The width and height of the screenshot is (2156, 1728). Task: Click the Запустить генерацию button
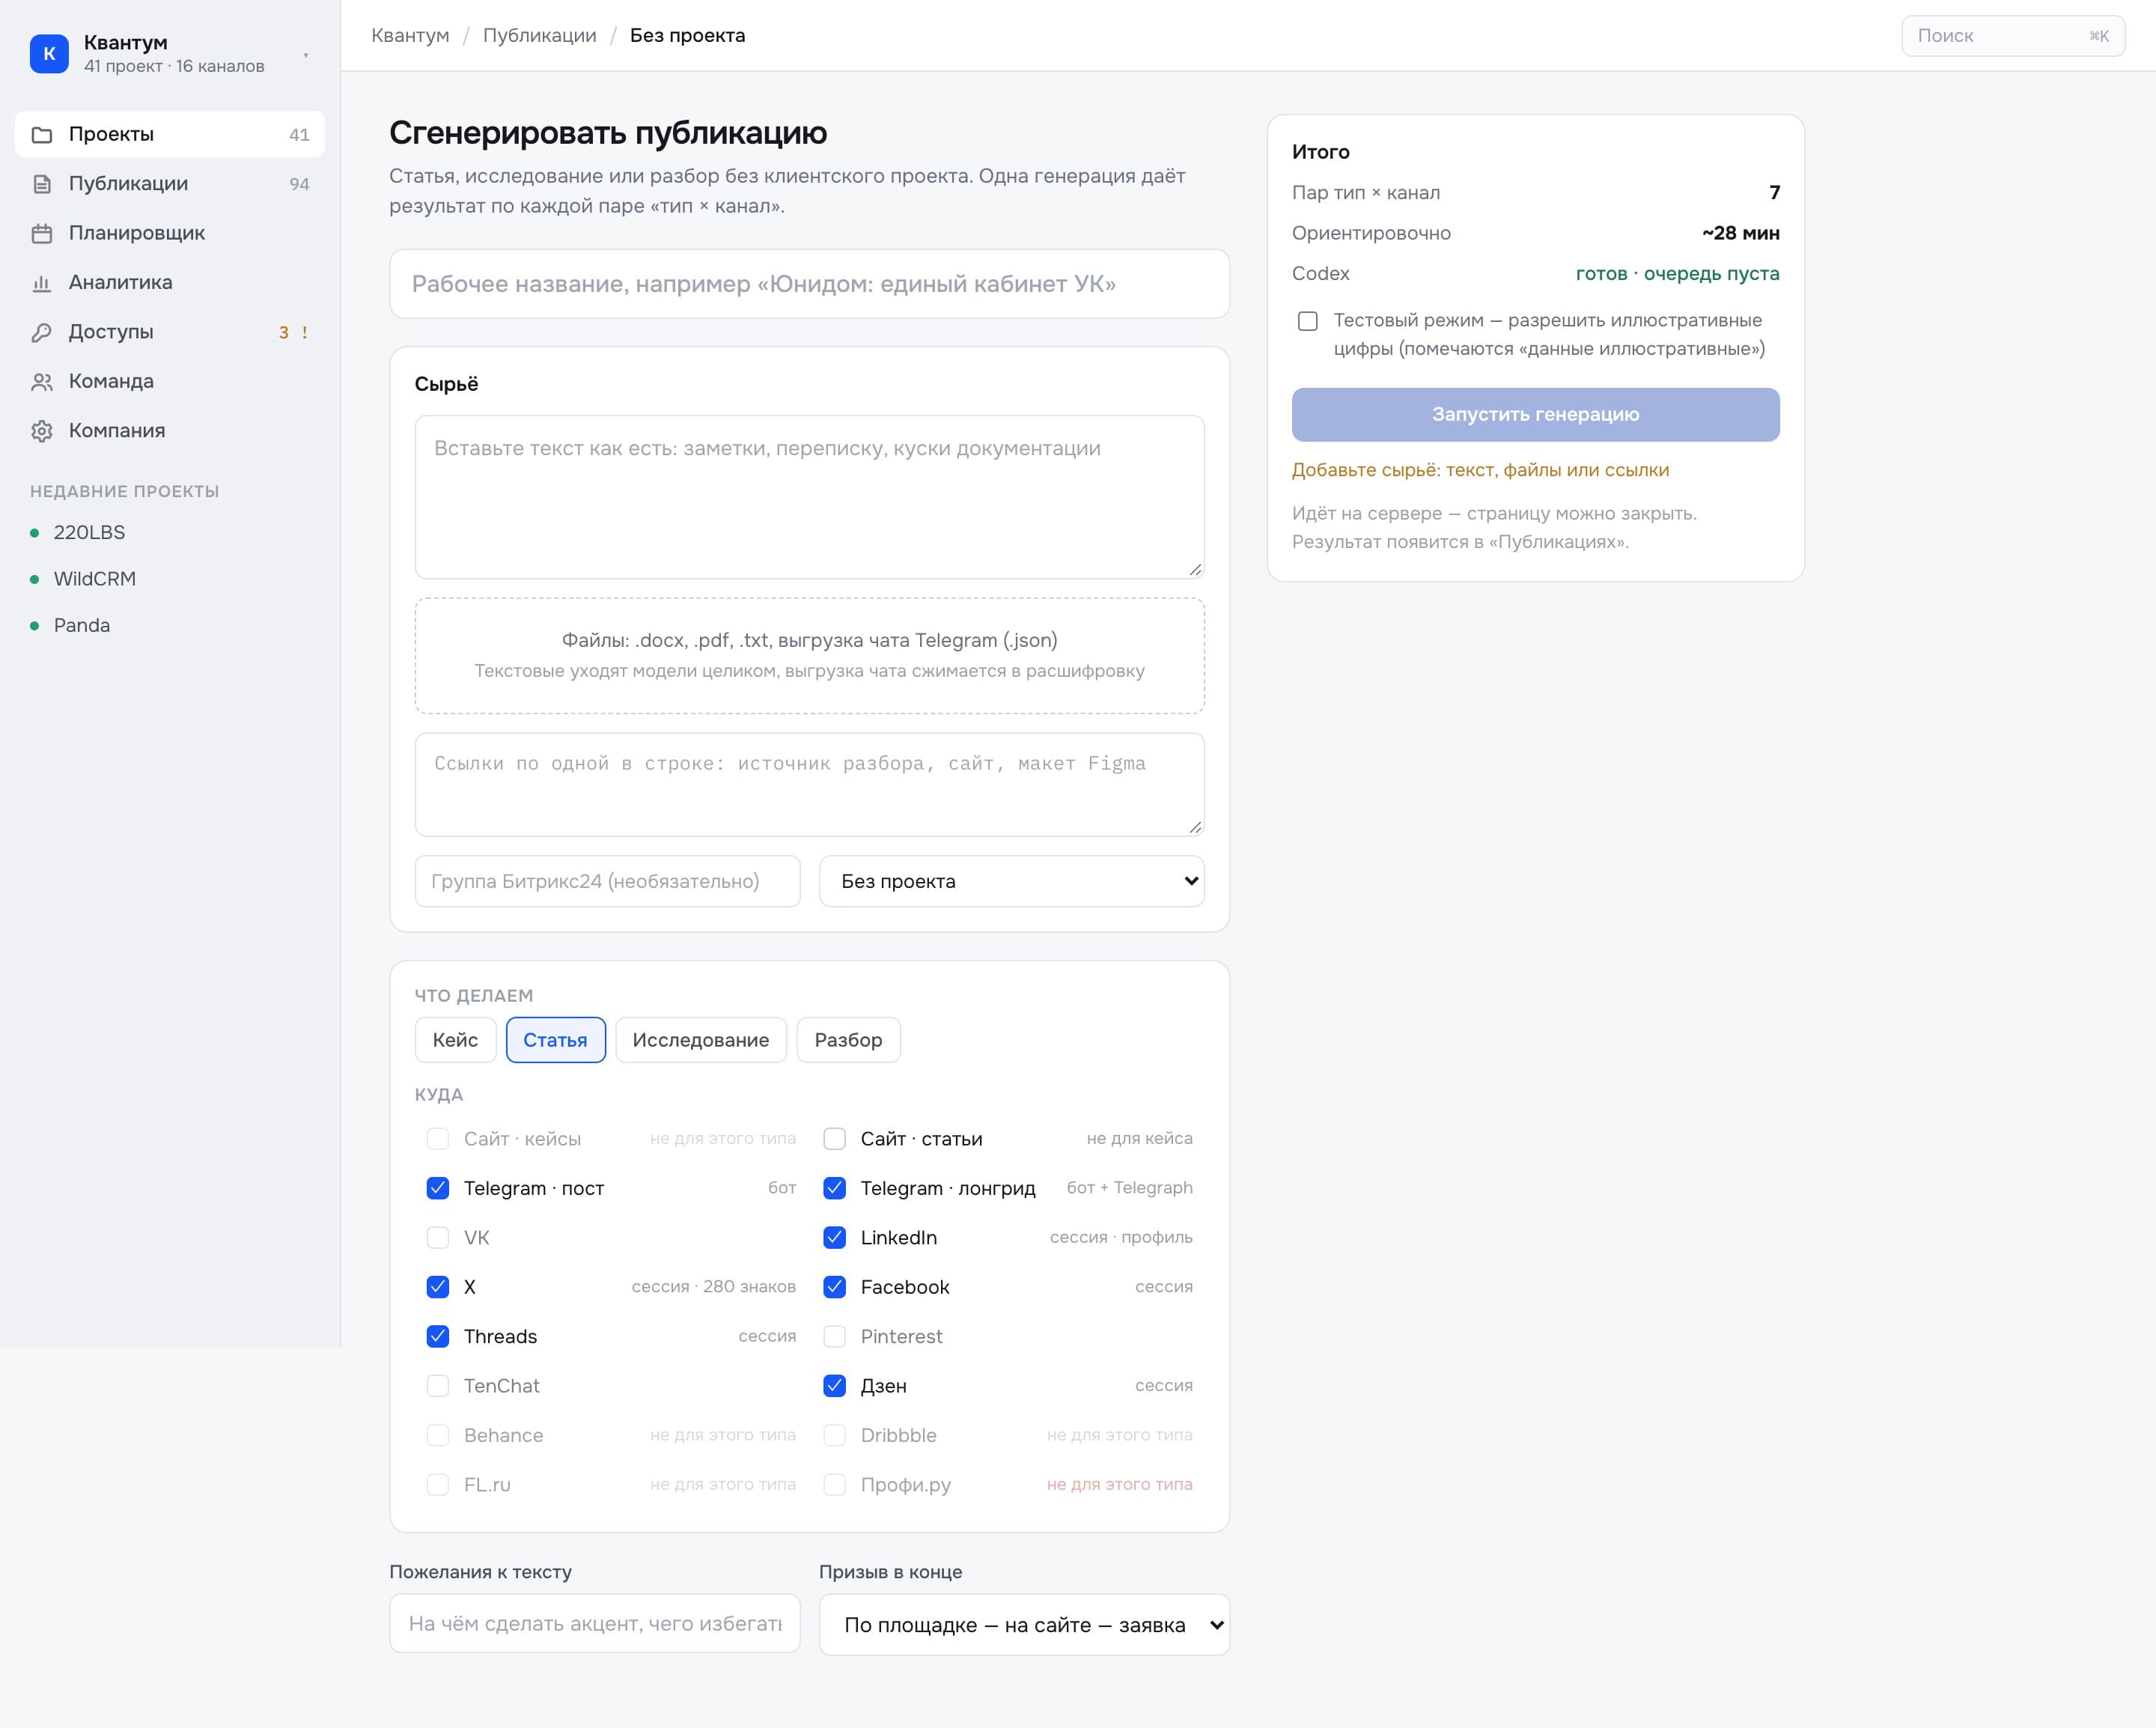coord(1535,414)
